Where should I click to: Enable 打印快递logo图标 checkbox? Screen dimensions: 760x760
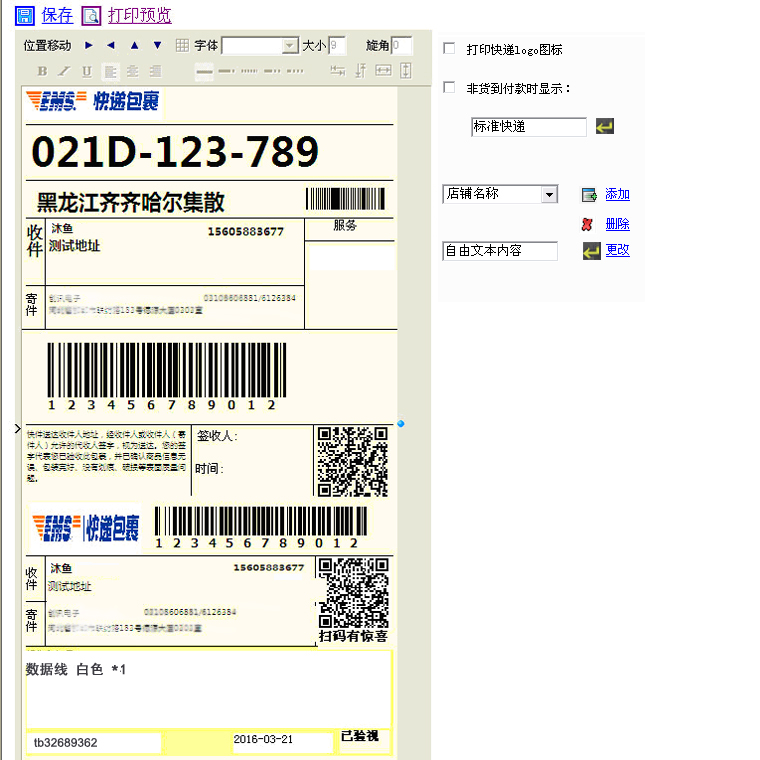click(x=449, y=49)
